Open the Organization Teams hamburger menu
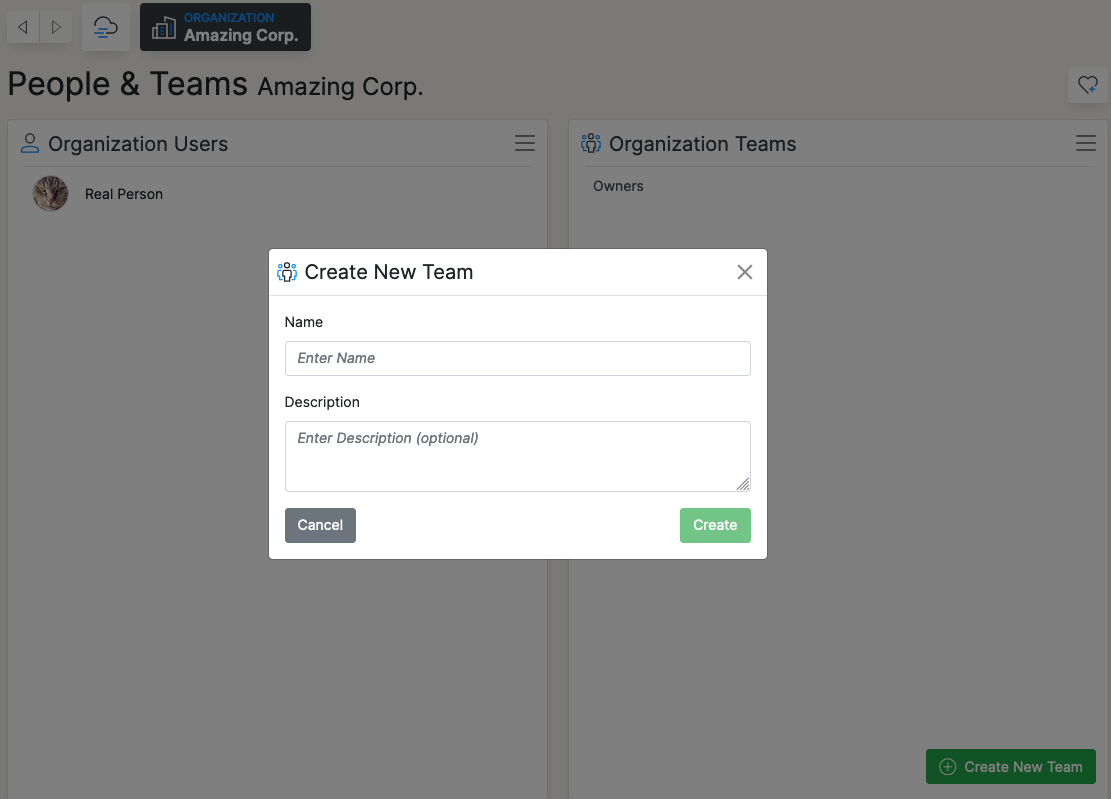The width and height of the screenshot is (1111, 799). pos(1086,143)
